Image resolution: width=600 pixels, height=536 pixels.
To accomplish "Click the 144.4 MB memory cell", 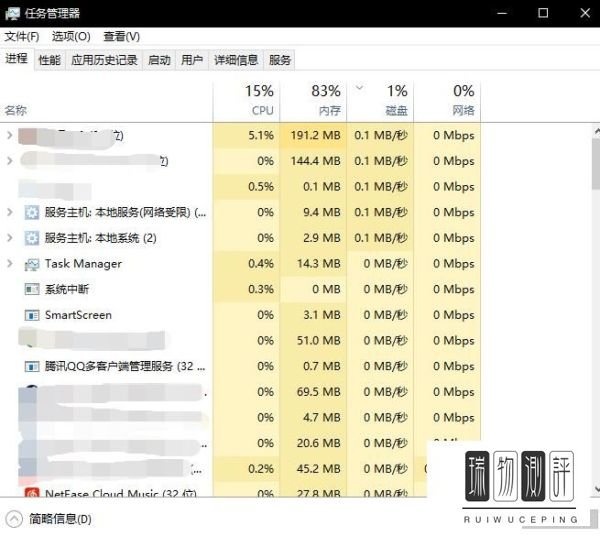I will point(313,161).
